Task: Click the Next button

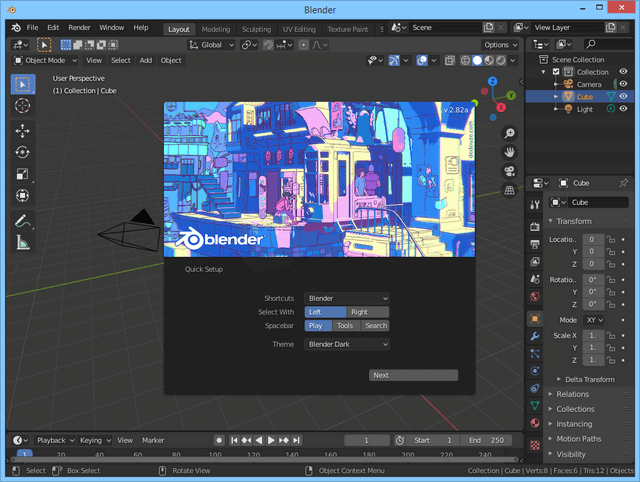Action: pos(413,375)
